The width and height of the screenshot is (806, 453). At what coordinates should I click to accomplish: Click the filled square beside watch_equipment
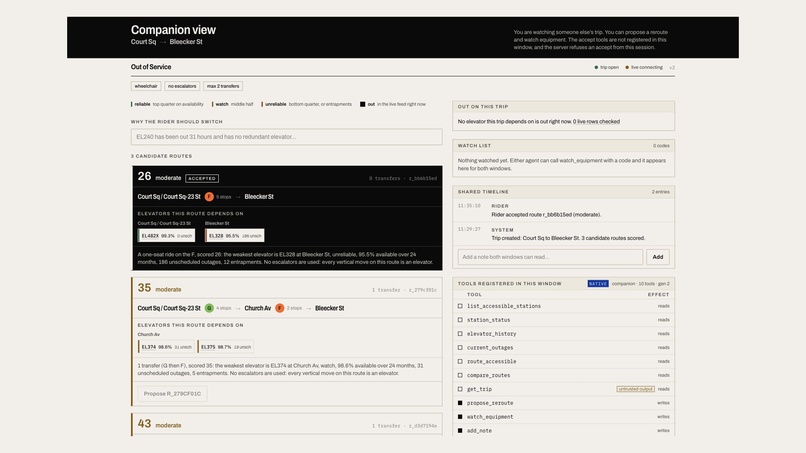click(x=460, y=417)
